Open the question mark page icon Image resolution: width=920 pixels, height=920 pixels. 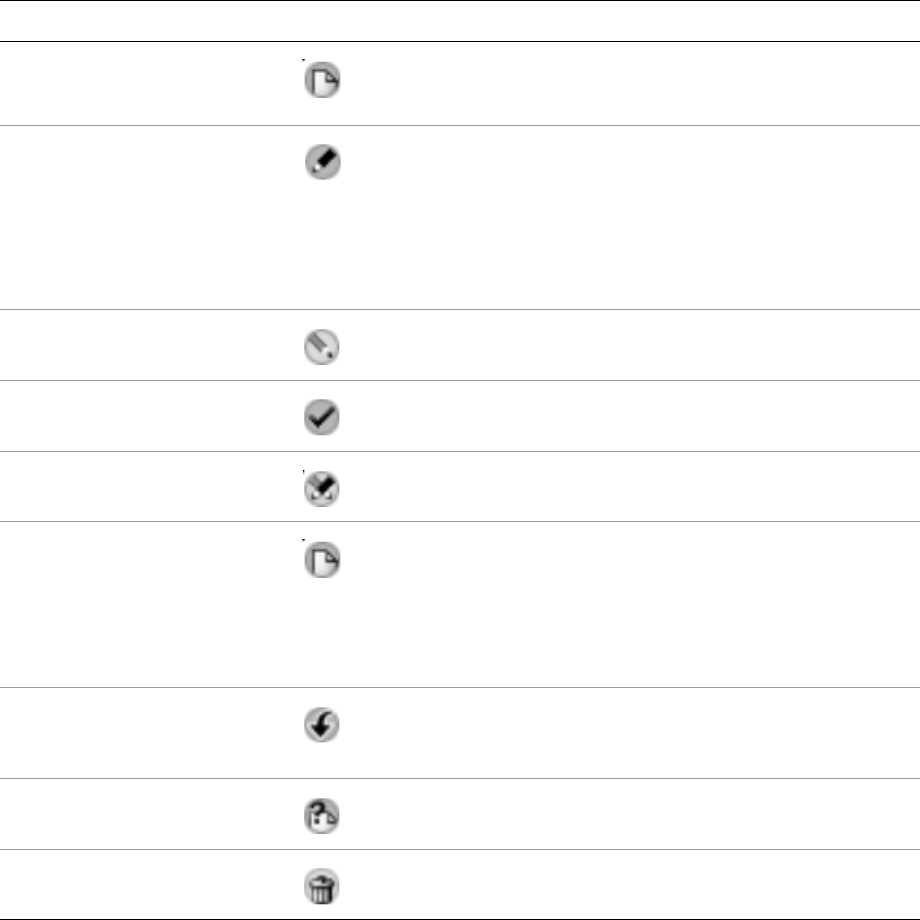322,816
